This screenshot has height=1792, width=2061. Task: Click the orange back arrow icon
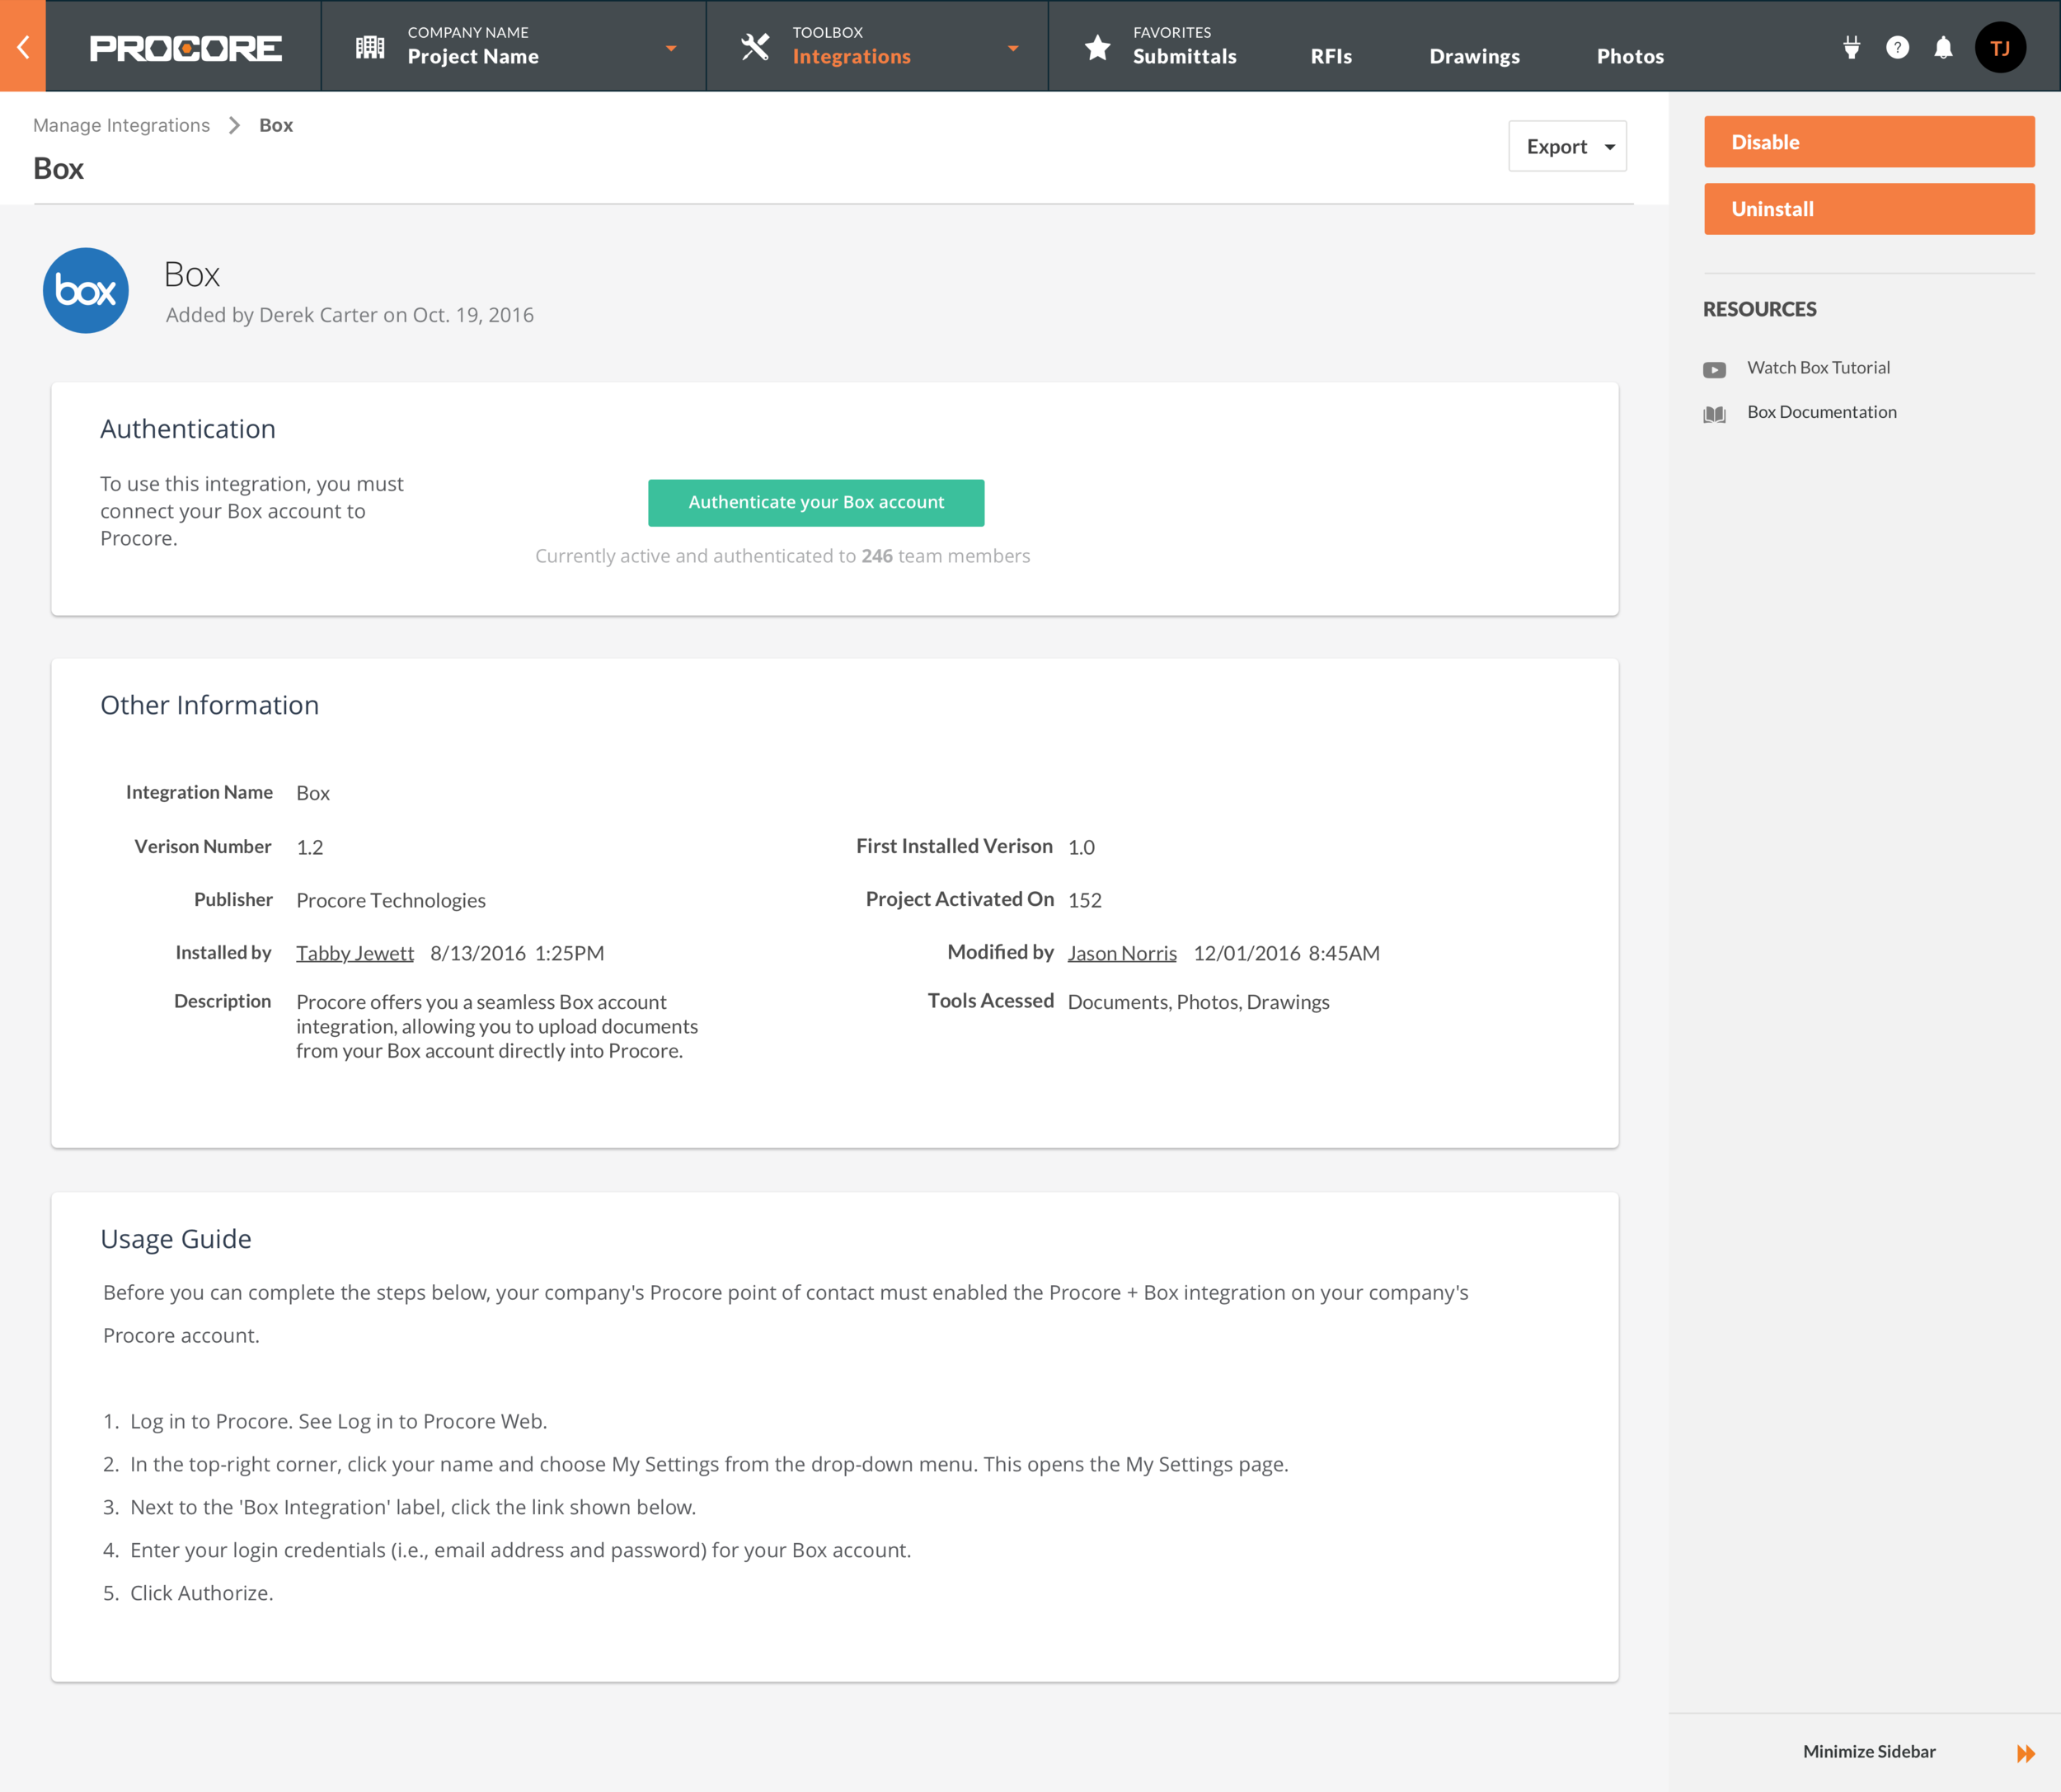point(22,46)
